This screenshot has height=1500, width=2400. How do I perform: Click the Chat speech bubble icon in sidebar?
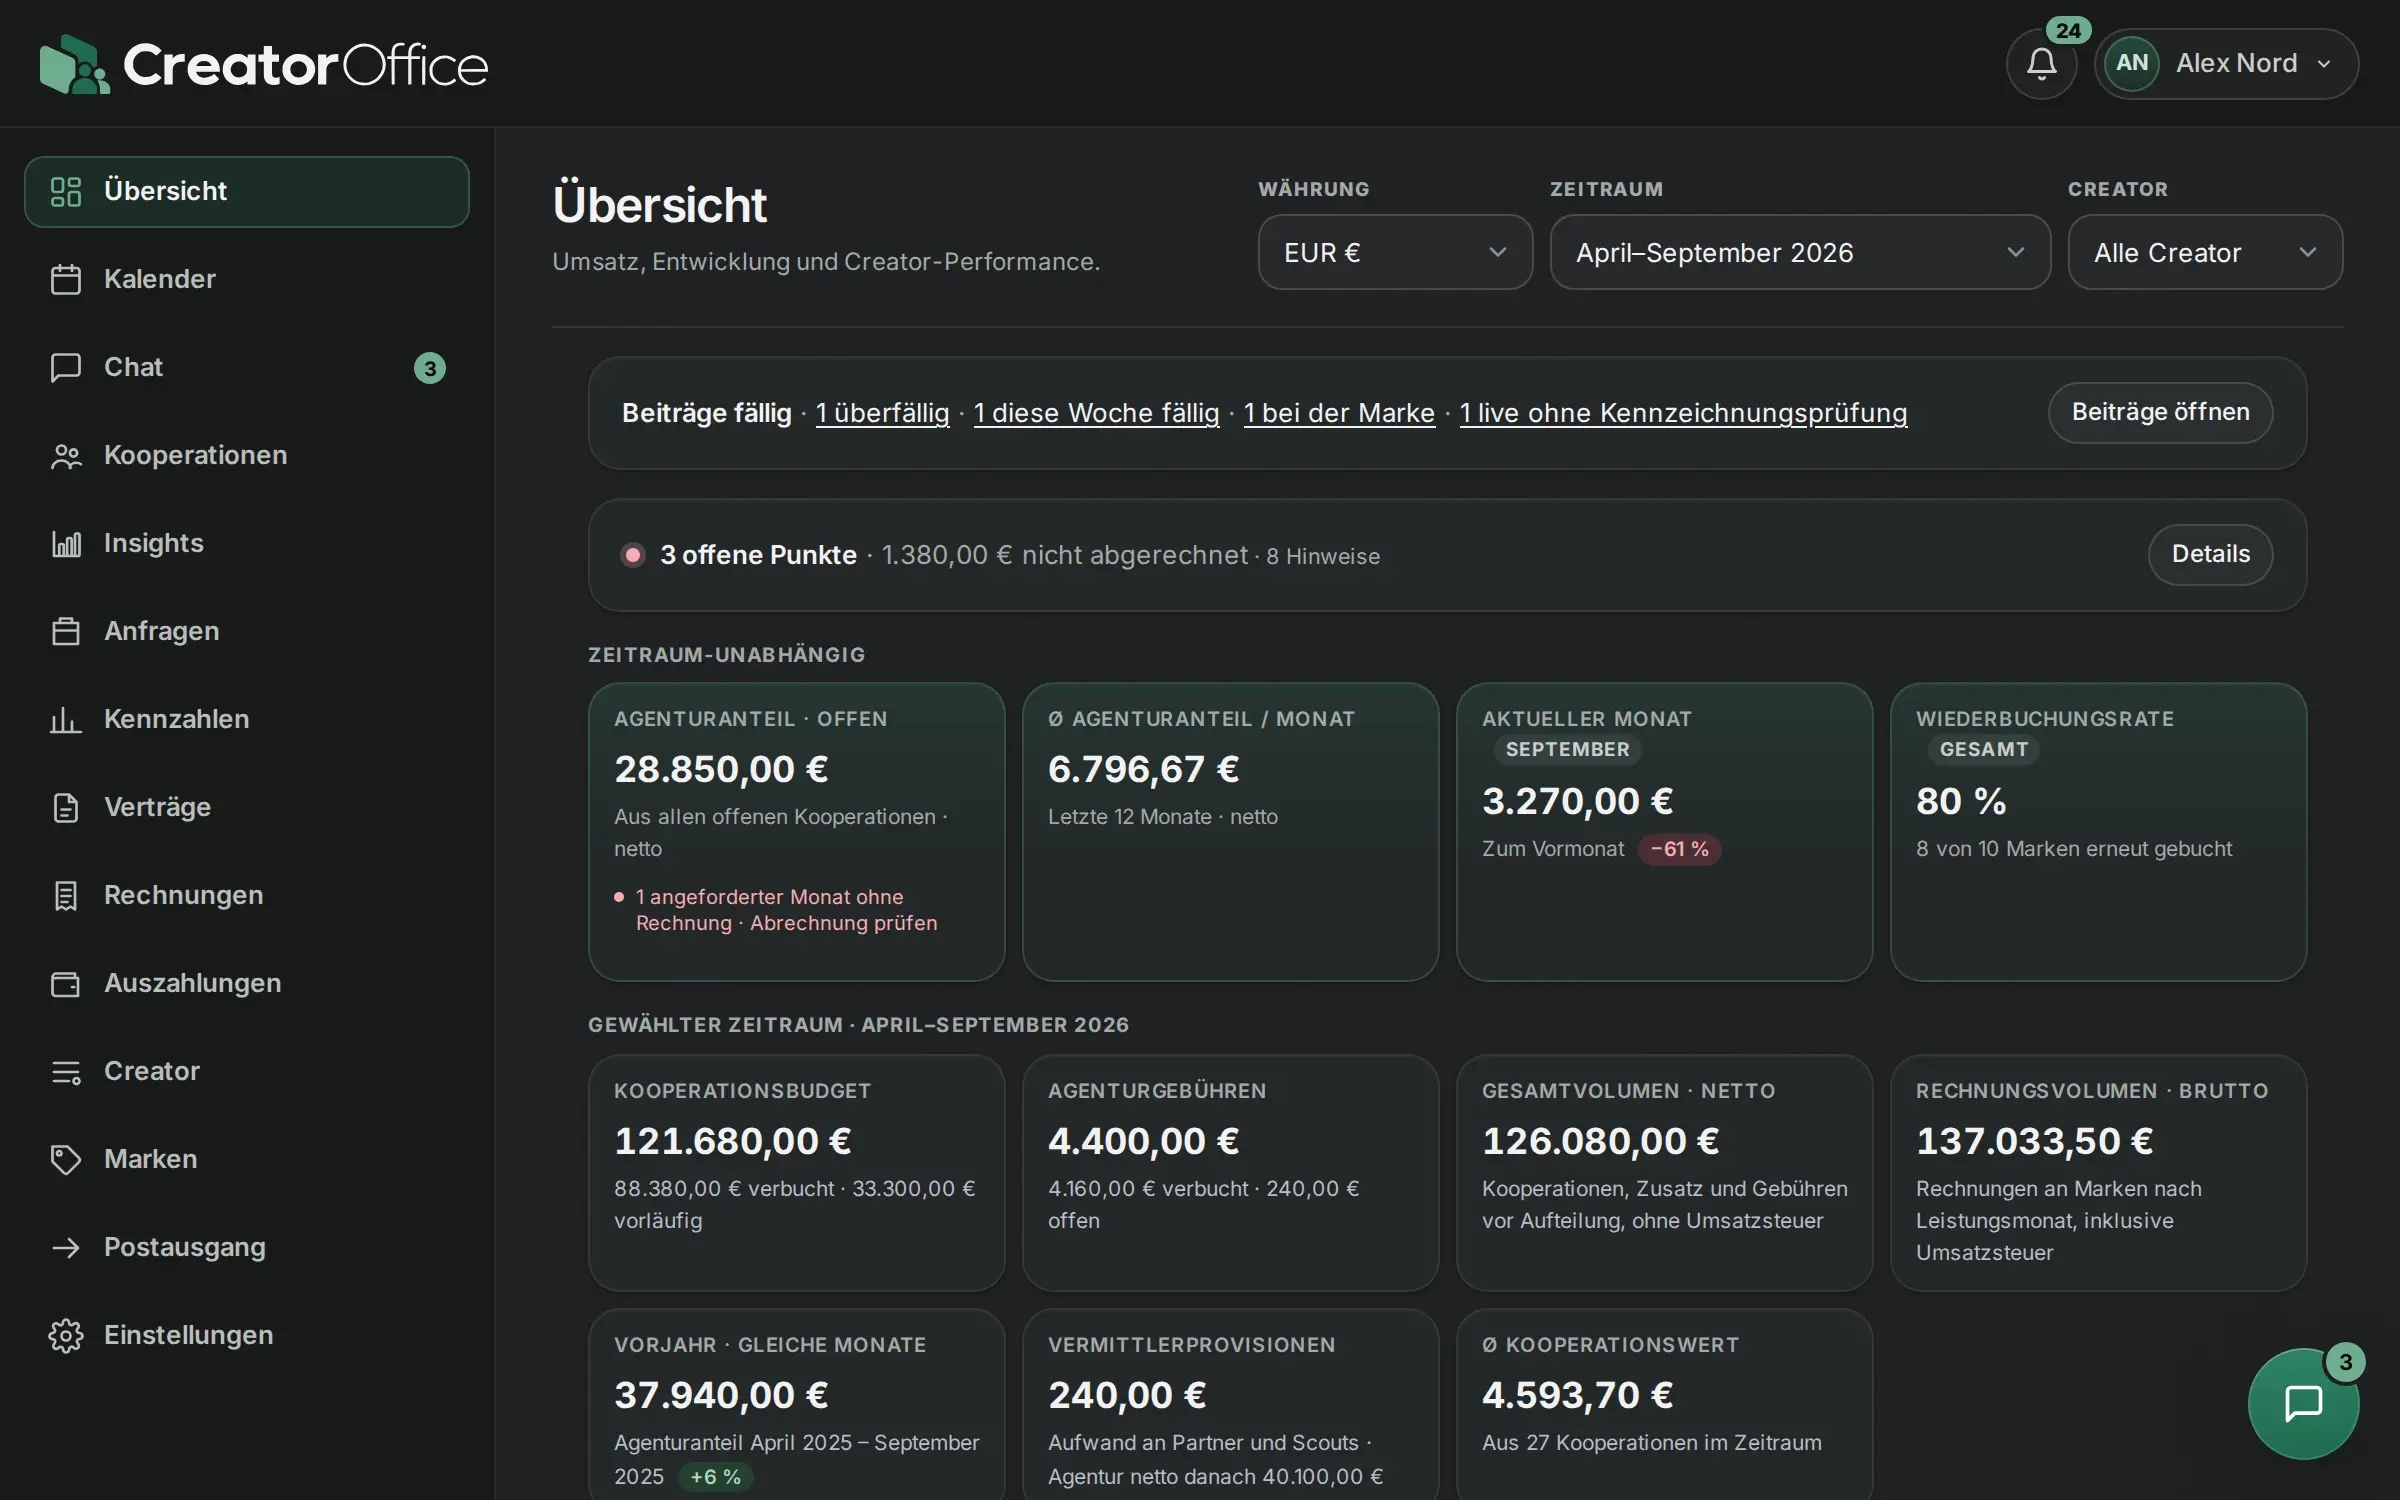tap(66, 367)
